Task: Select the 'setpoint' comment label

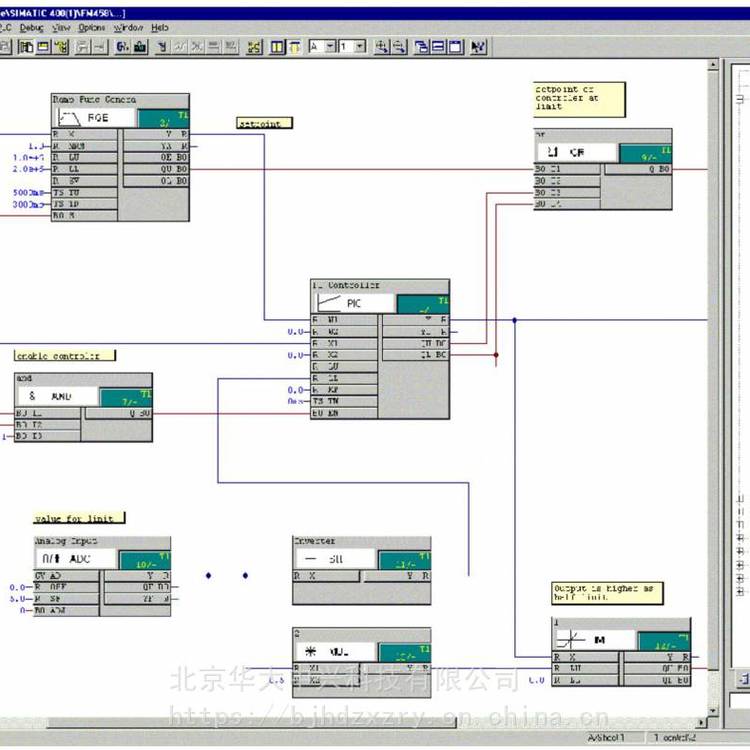Action: tap(265, 123)
